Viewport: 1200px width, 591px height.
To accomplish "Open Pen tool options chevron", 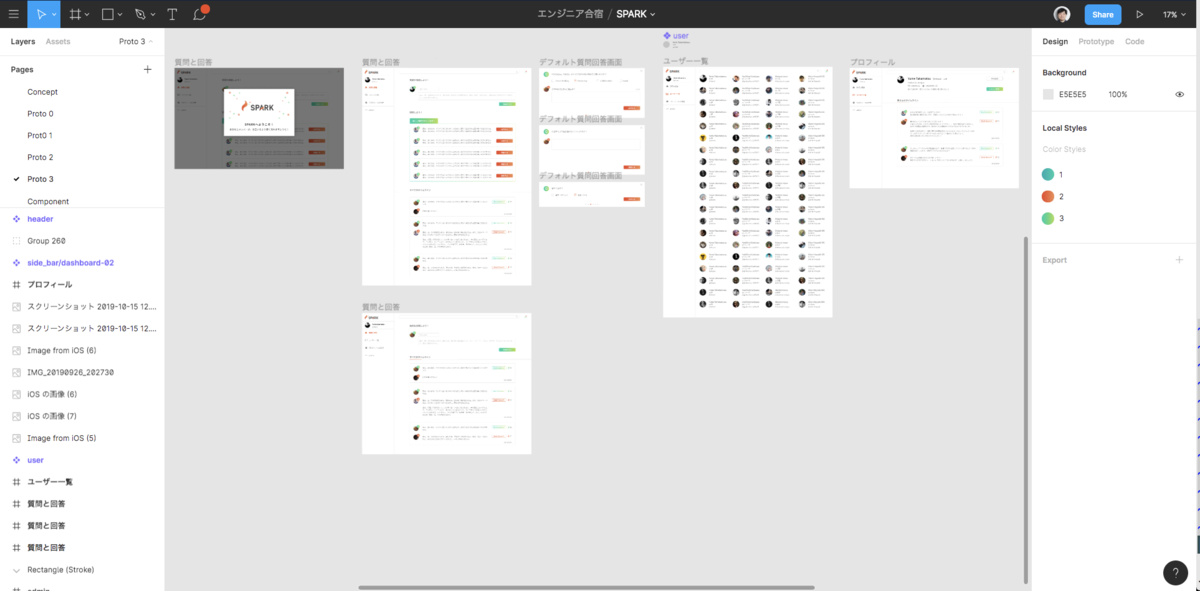I will click(x=153, y=15).
